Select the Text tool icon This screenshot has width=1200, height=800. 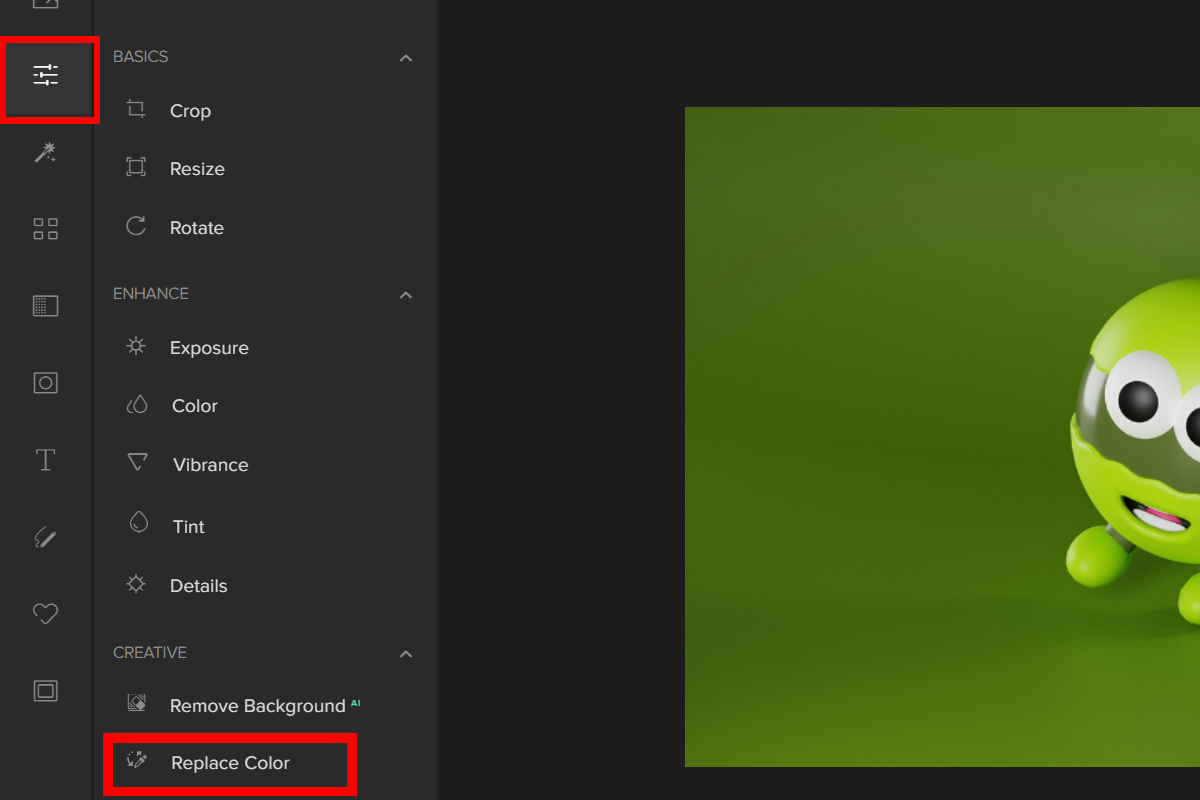pos(46,460)
